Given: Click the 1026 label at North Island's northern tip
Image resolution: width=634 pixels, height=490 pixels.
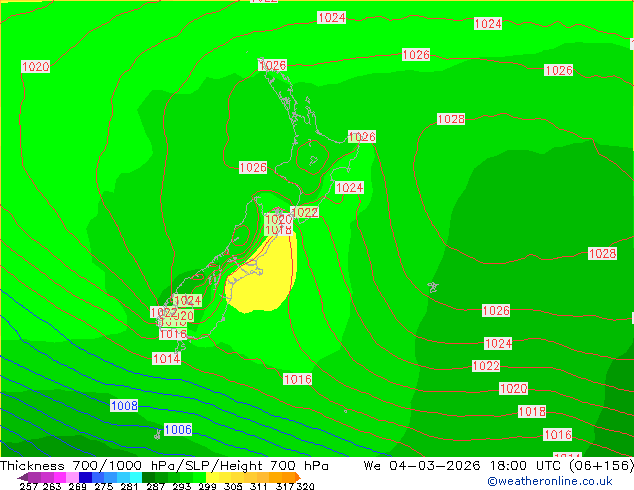Looking at the screenshot, I should [273, 65].
